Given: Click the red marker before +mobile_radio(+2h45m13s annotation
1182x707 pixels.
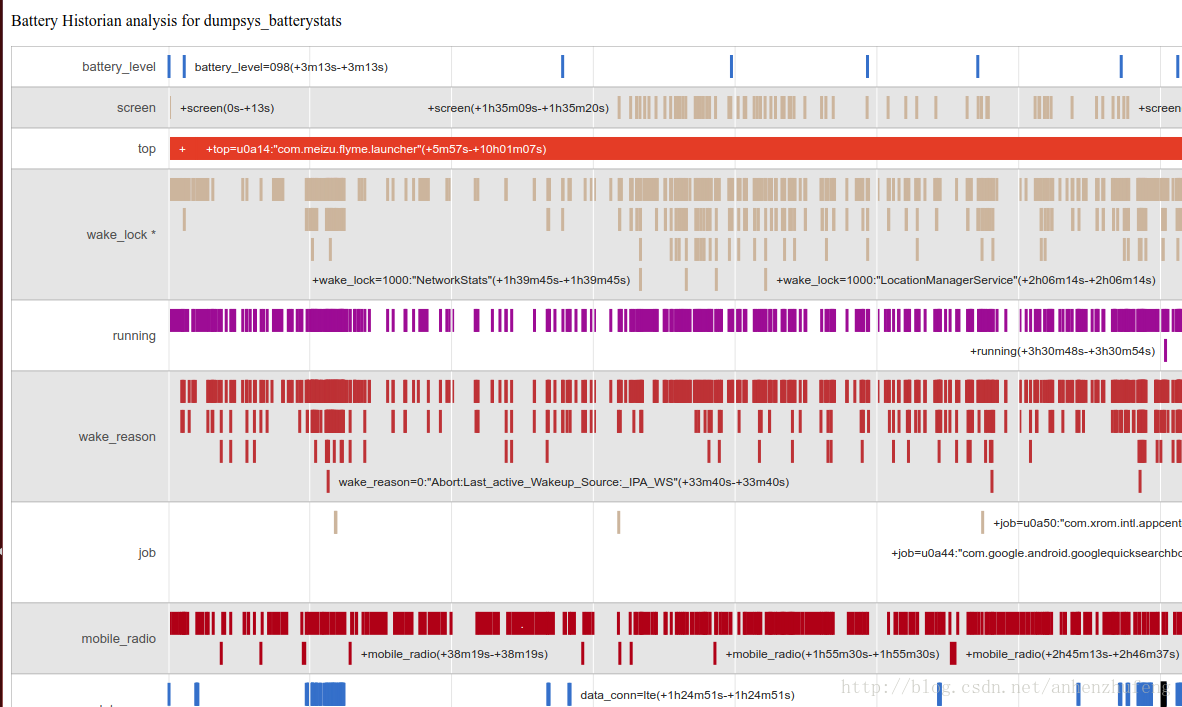Looking at the screenshot, I should (953, 653).
